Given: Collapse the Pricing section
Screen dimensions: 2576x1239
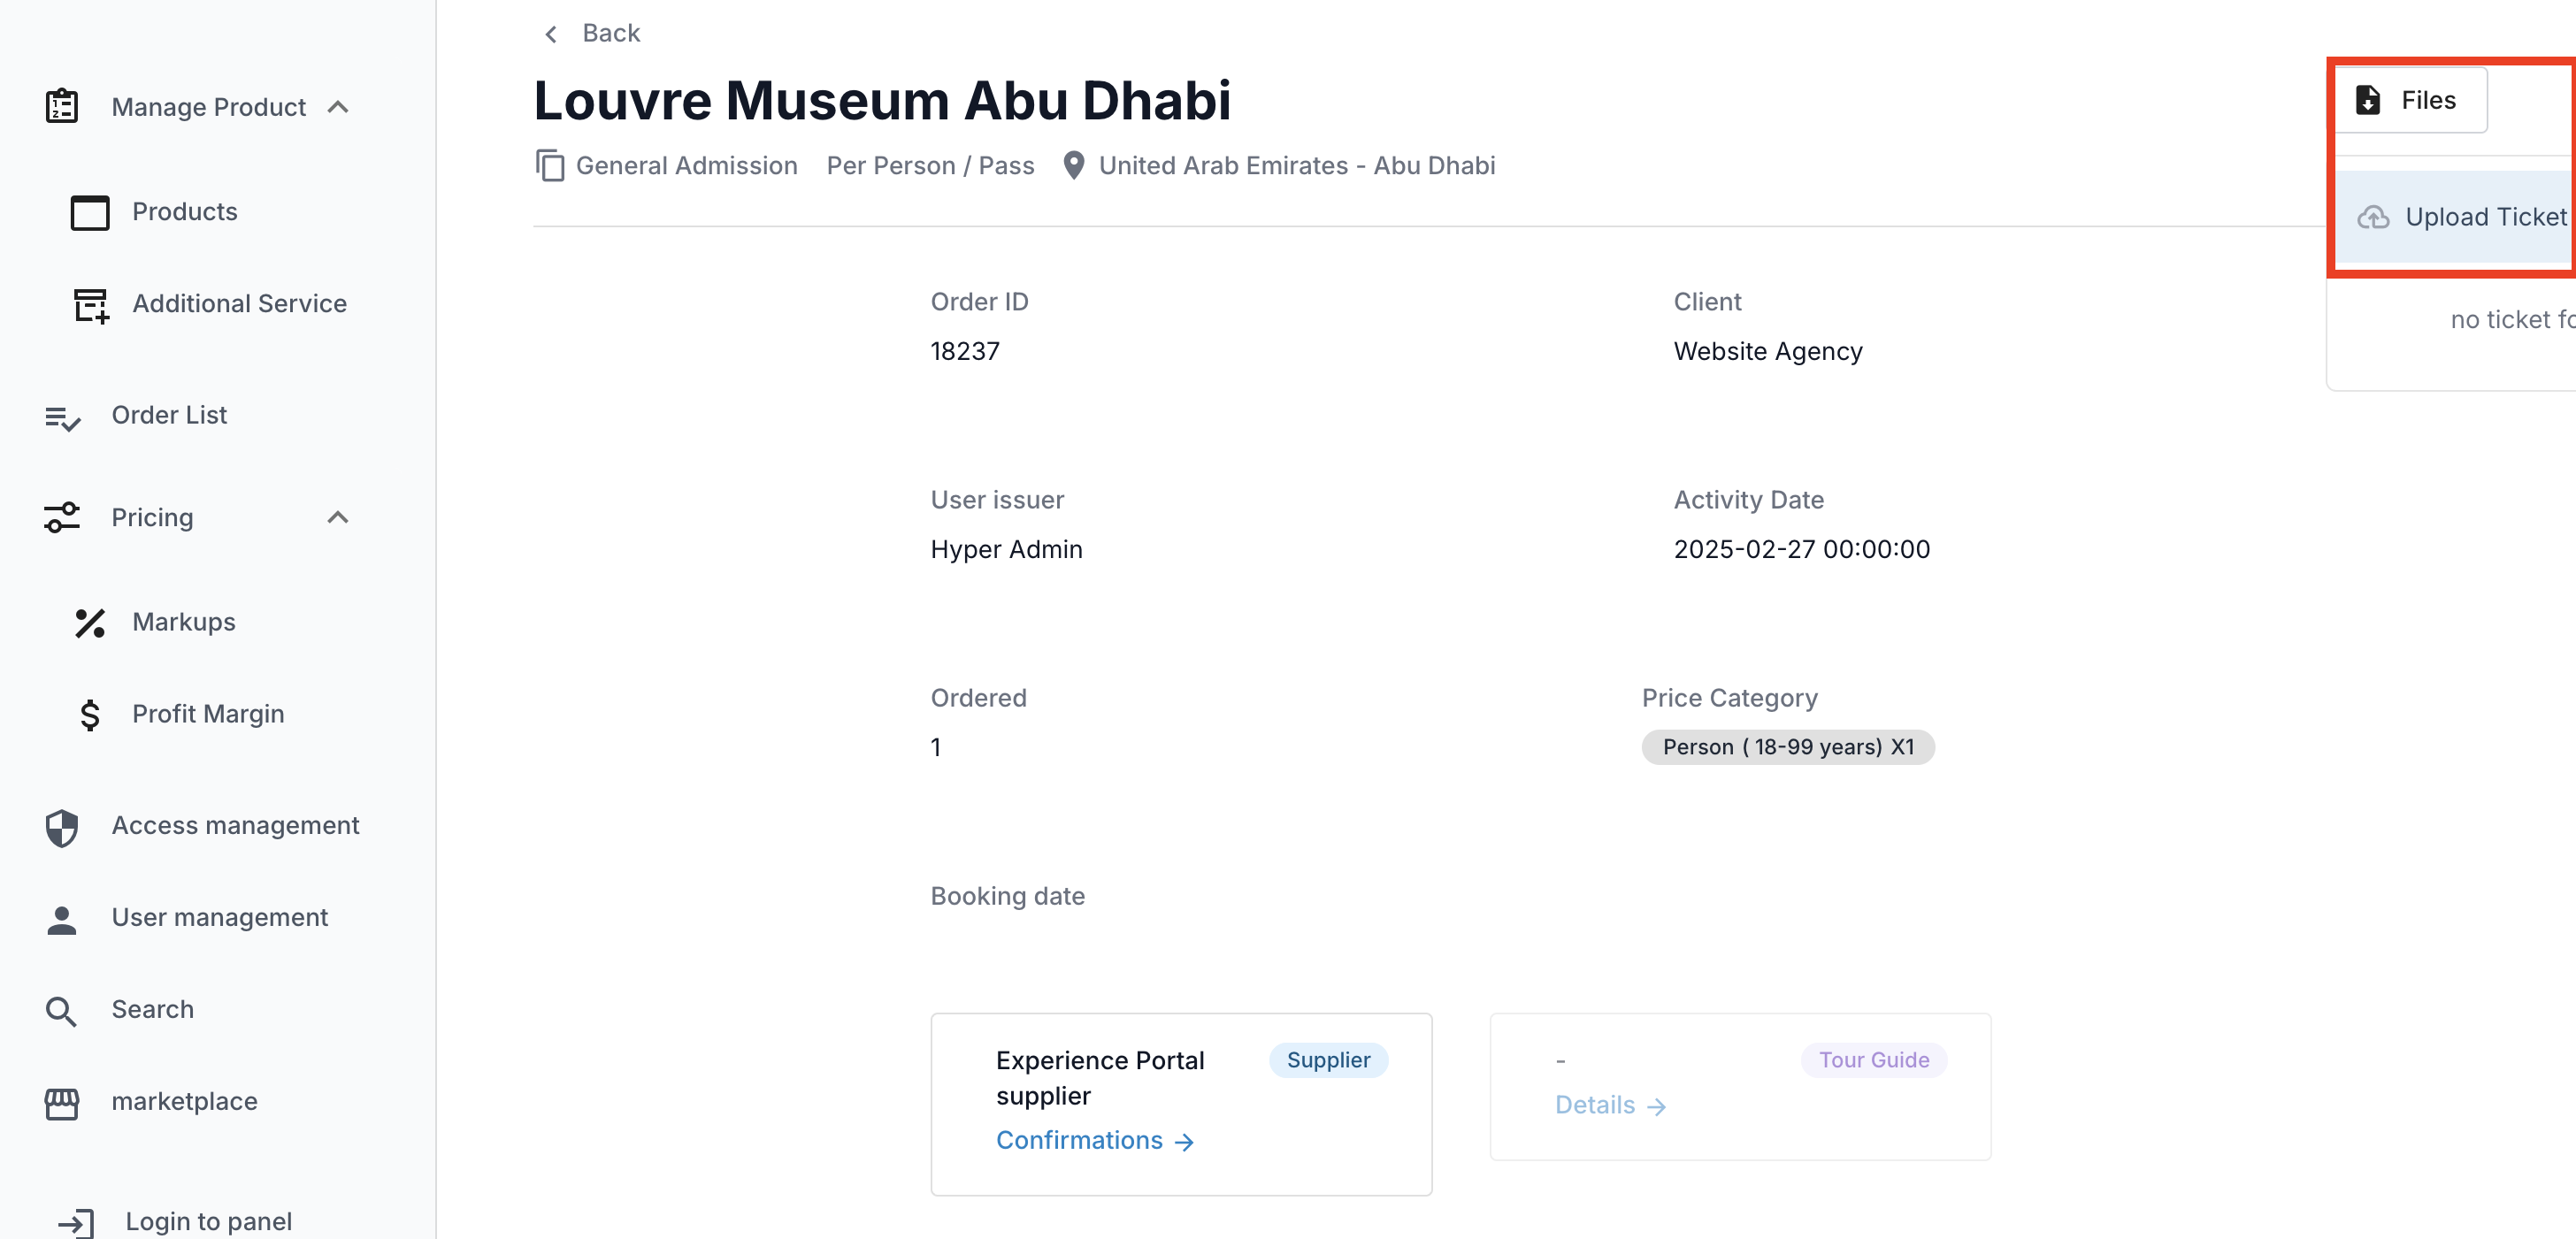Looking at the screenshot, I should click(x=338, y=517).
